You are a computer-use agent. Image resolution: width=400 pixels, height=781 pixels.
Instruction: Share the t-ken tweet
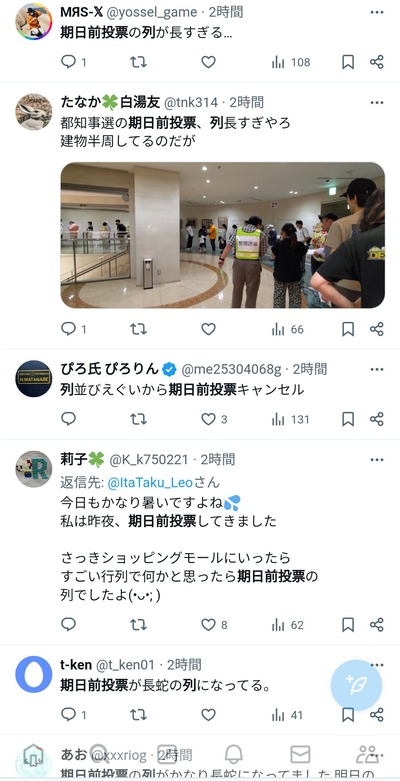click(377, 715)
